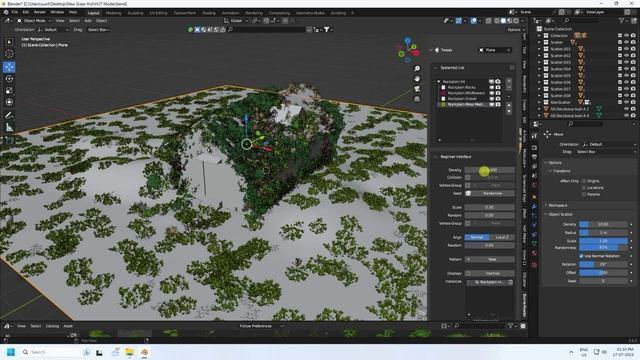Hide Geo-Scatter collection with eye icon

[x=627, y=102]
